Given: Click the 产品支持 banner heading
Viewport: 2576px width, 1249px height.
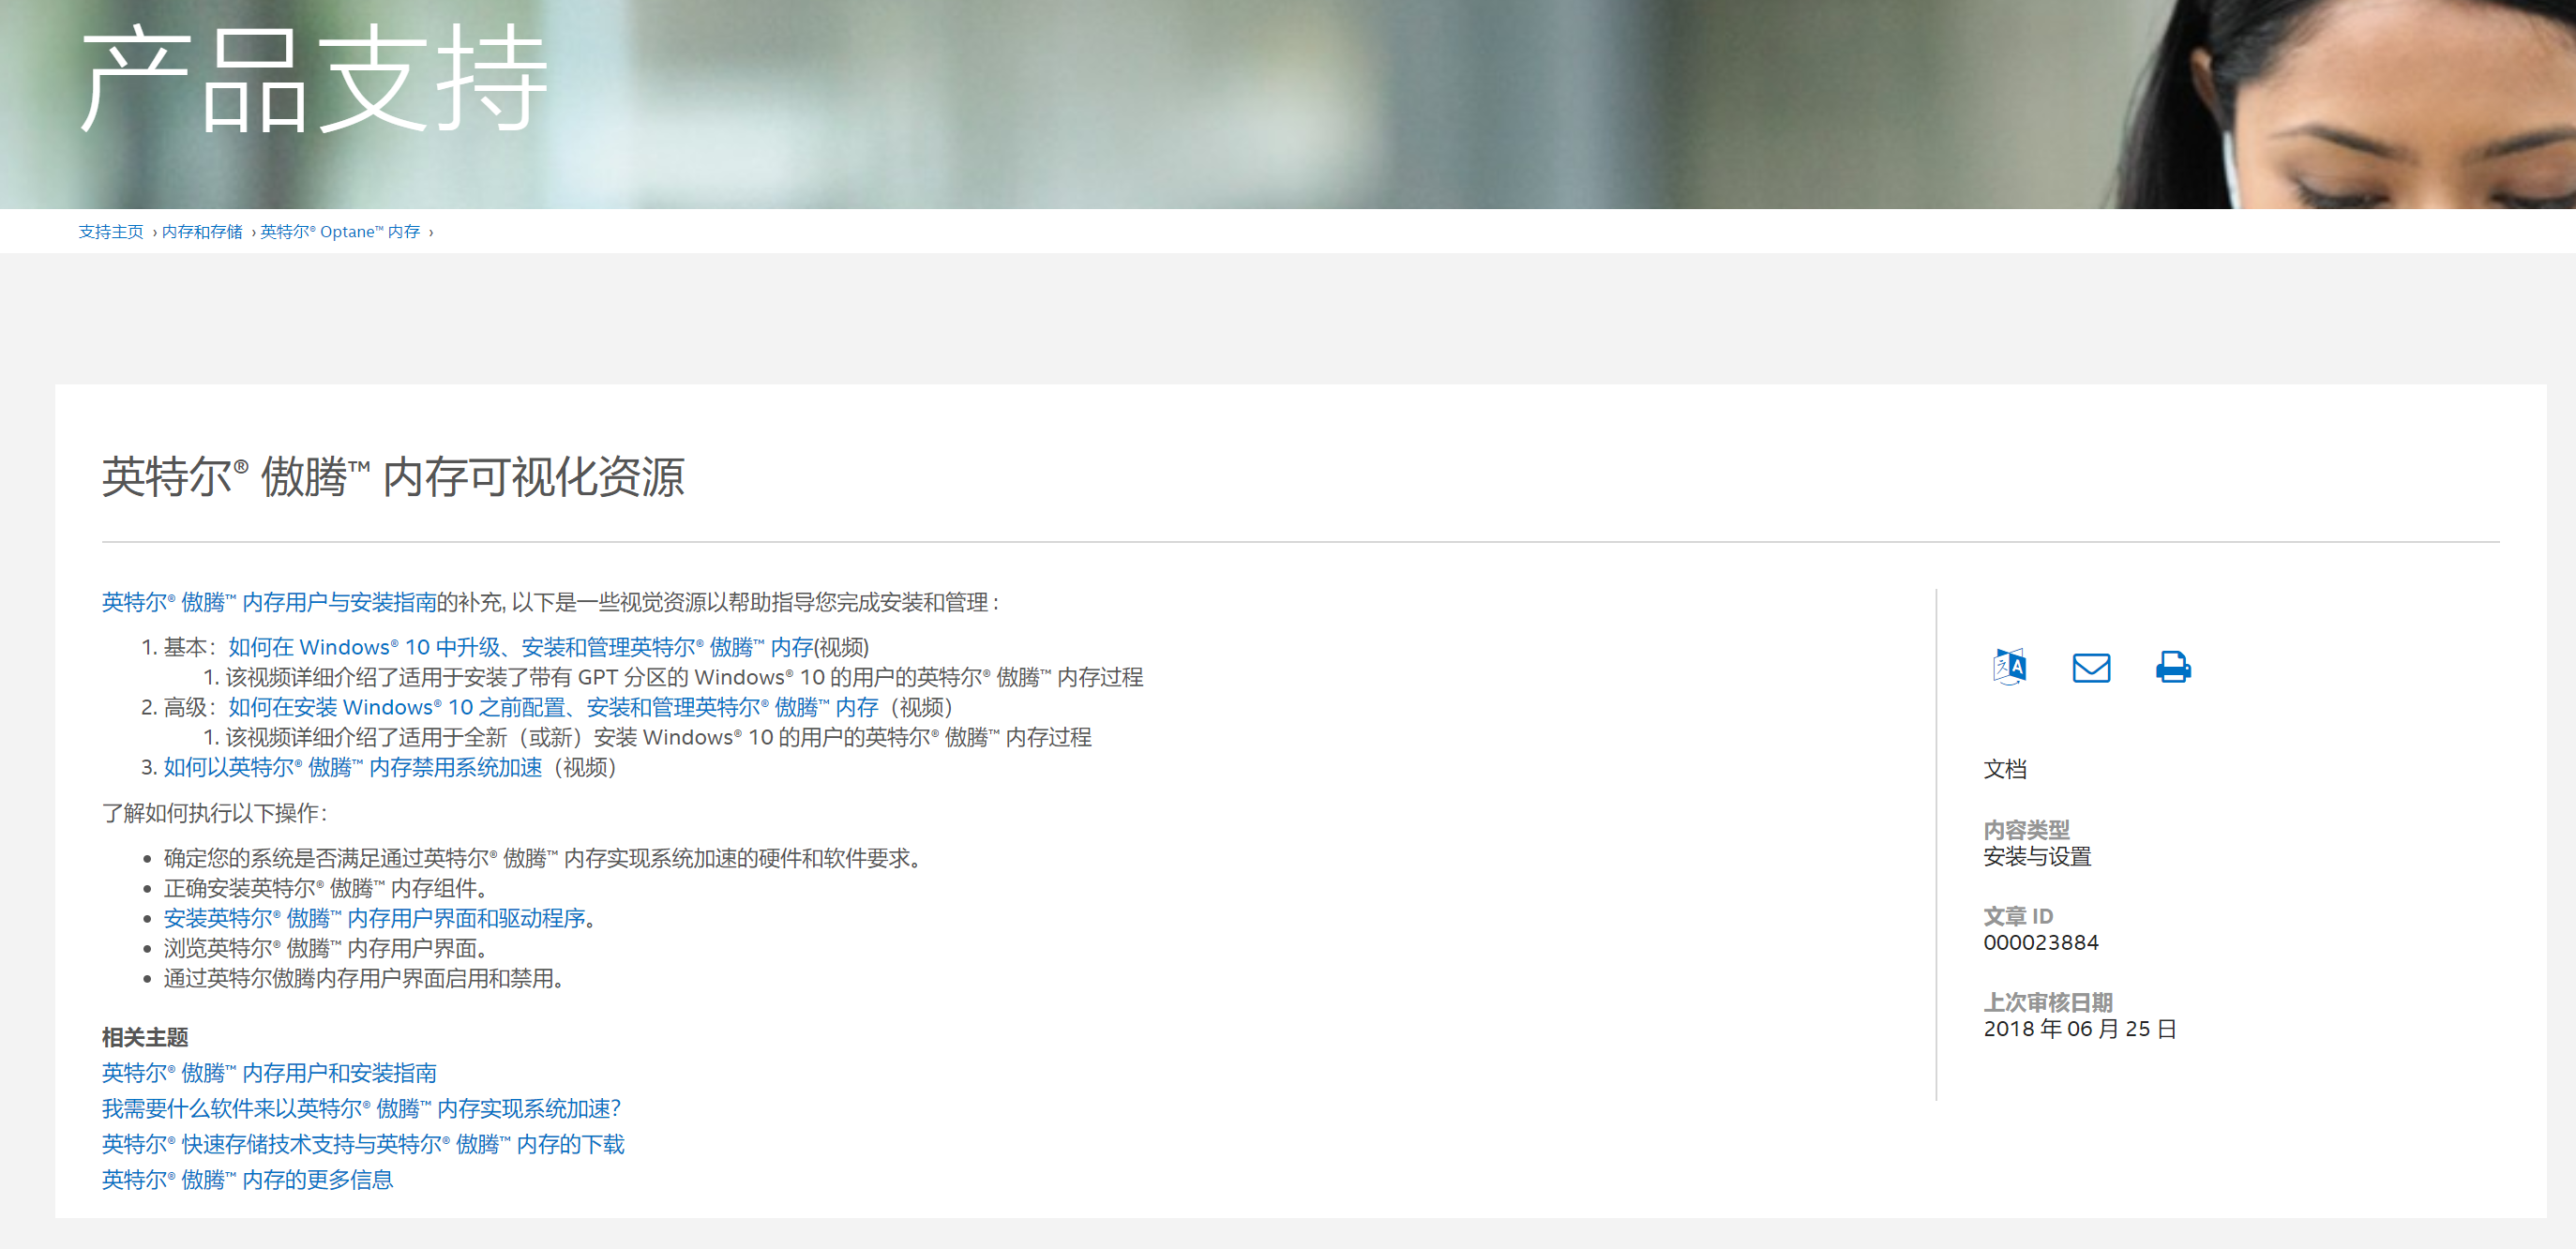Looking at the screenshot, I should click(314, 80).
